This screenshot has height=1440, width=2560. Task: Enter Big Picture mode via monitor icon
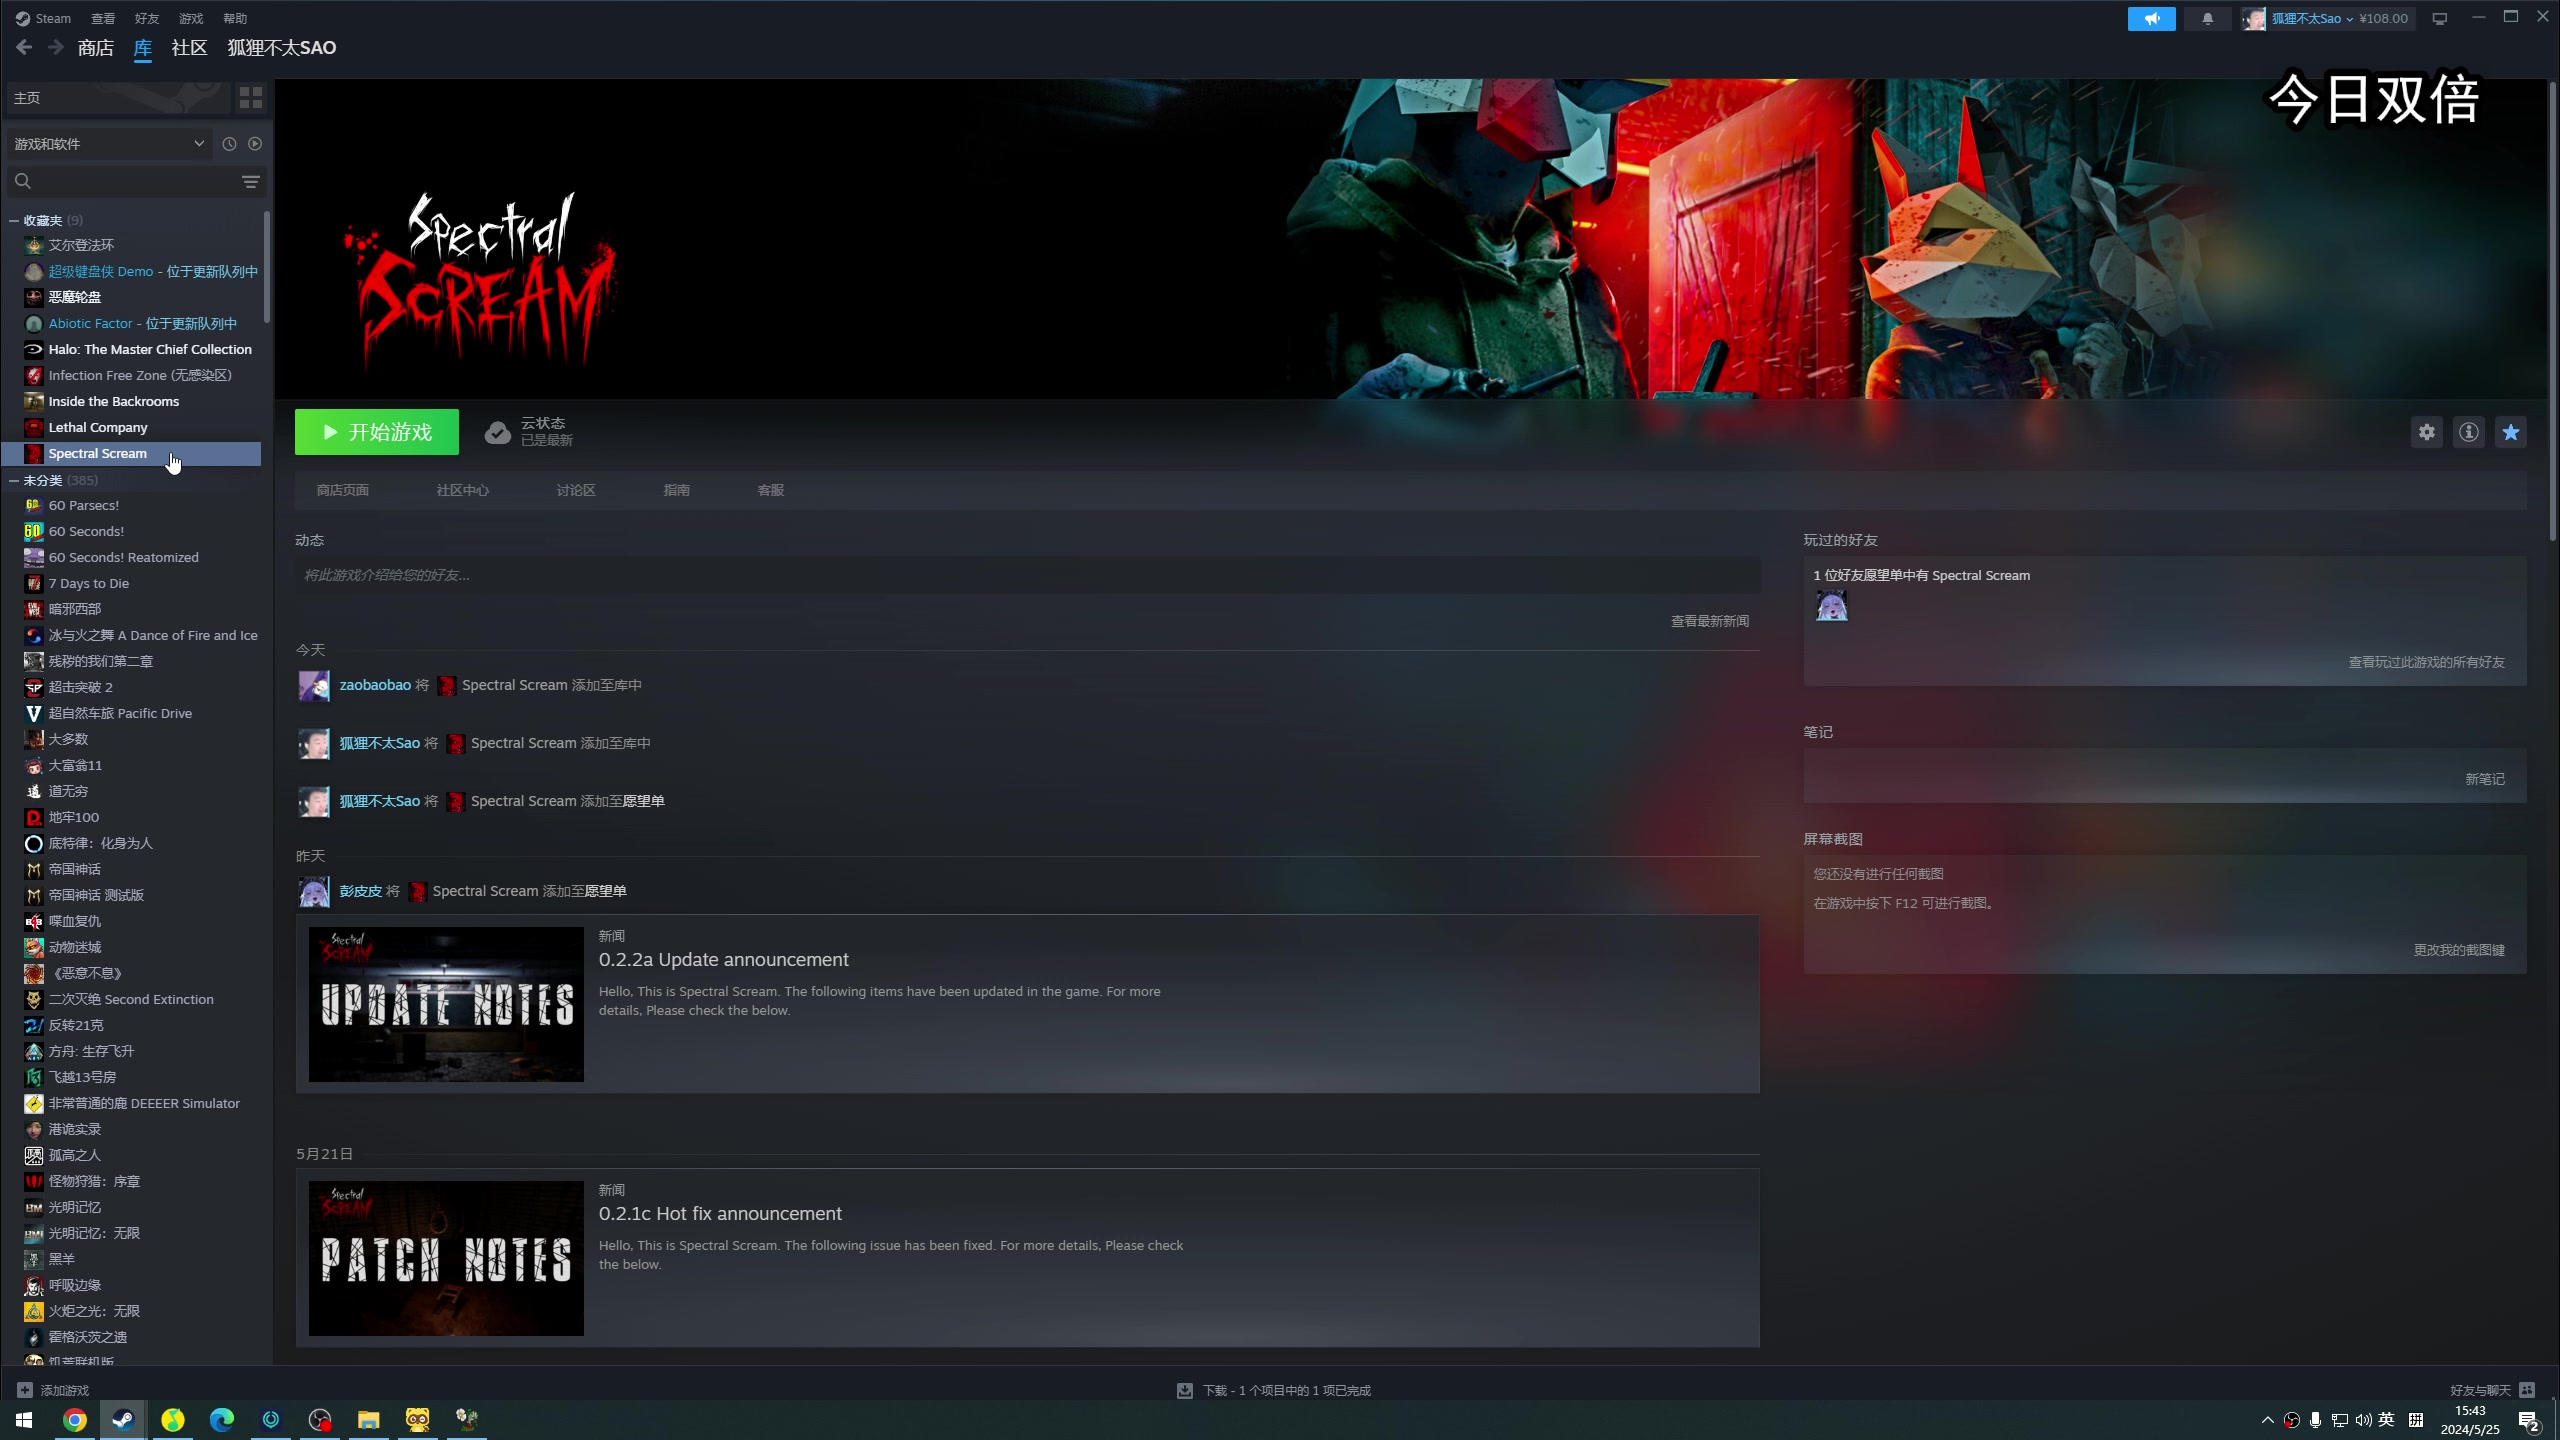(2440, 19)
